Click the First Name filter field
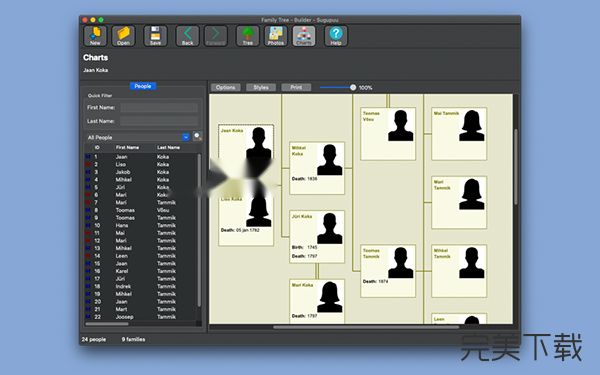This screenshot has height=375, width=600. (159, 108)
